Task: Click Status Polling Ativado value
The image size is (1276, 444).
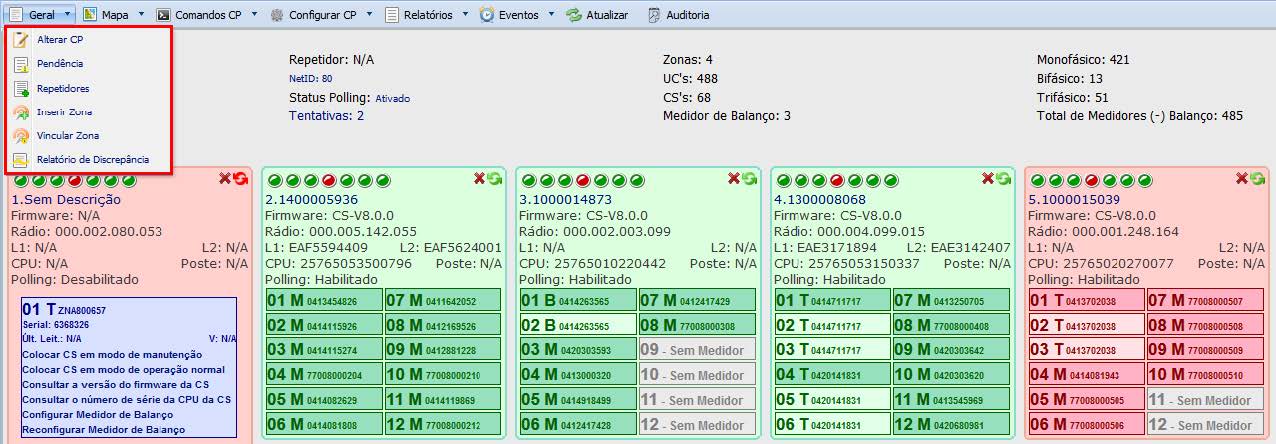Action: point(392,99)
